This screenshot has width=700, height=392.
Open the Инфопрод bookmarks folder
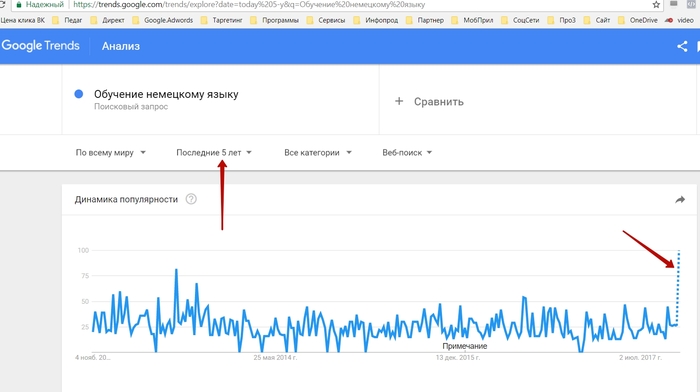coord(375,20)
